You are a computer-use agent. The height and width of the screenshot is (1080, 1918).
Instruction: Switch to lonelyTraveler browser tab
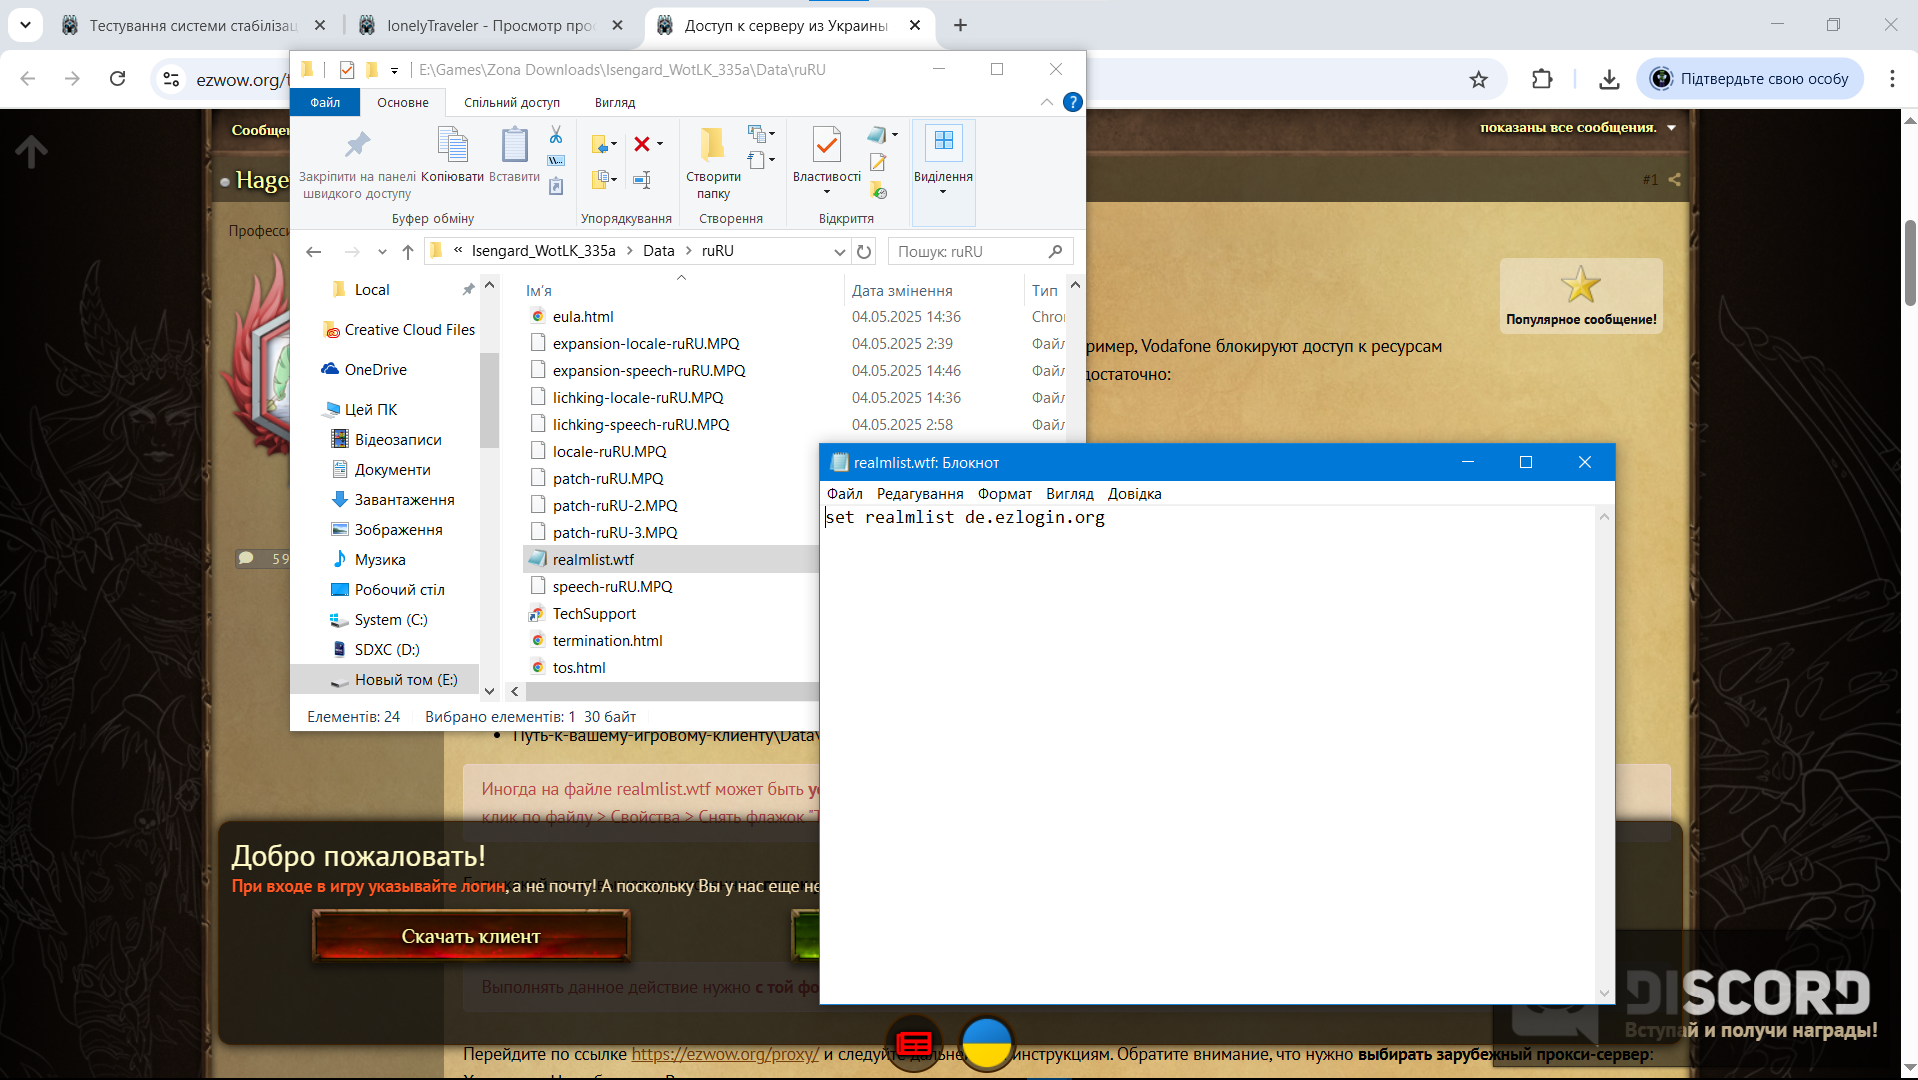pos(490,25)
